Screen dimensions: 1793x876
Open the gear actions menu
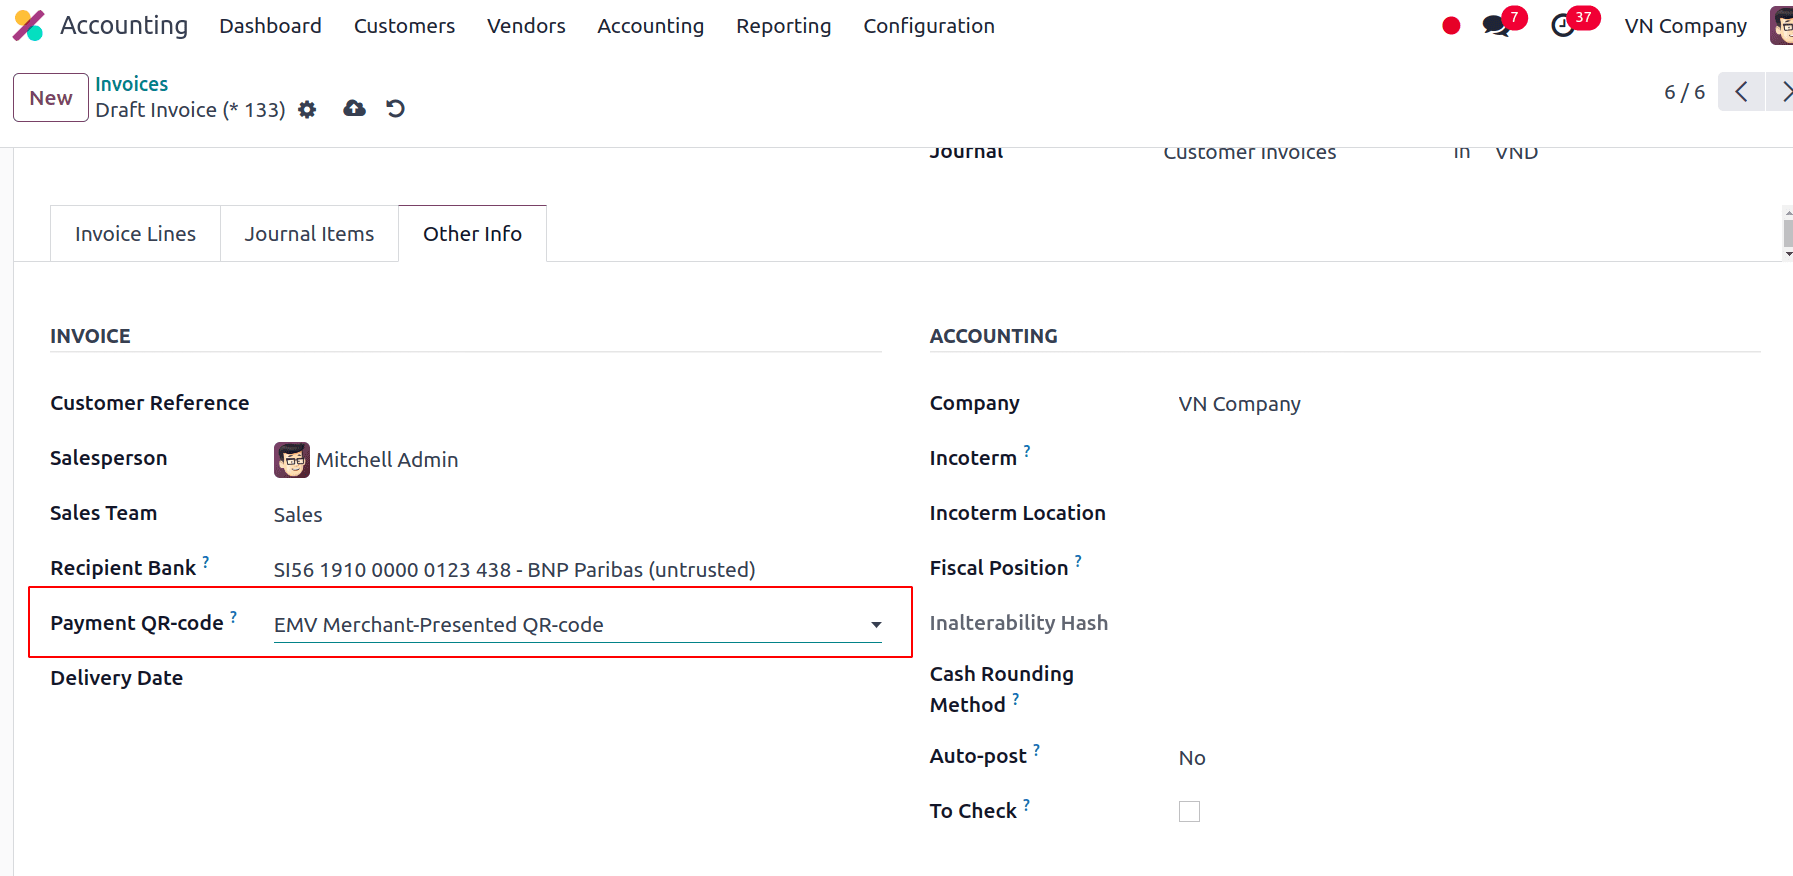(x=307, y=110)
